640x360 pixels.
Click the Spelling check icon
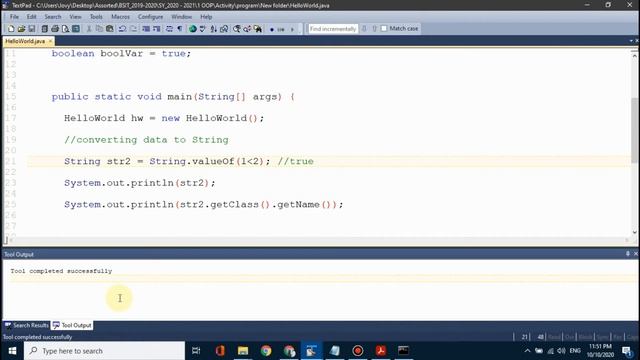click(x=203, y=29)
